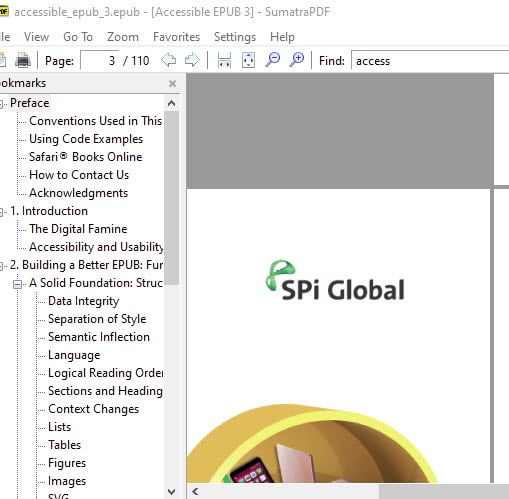509x499 pixels.
Task: Open Data Integrity bookmark
Action: tap(84, 301)
